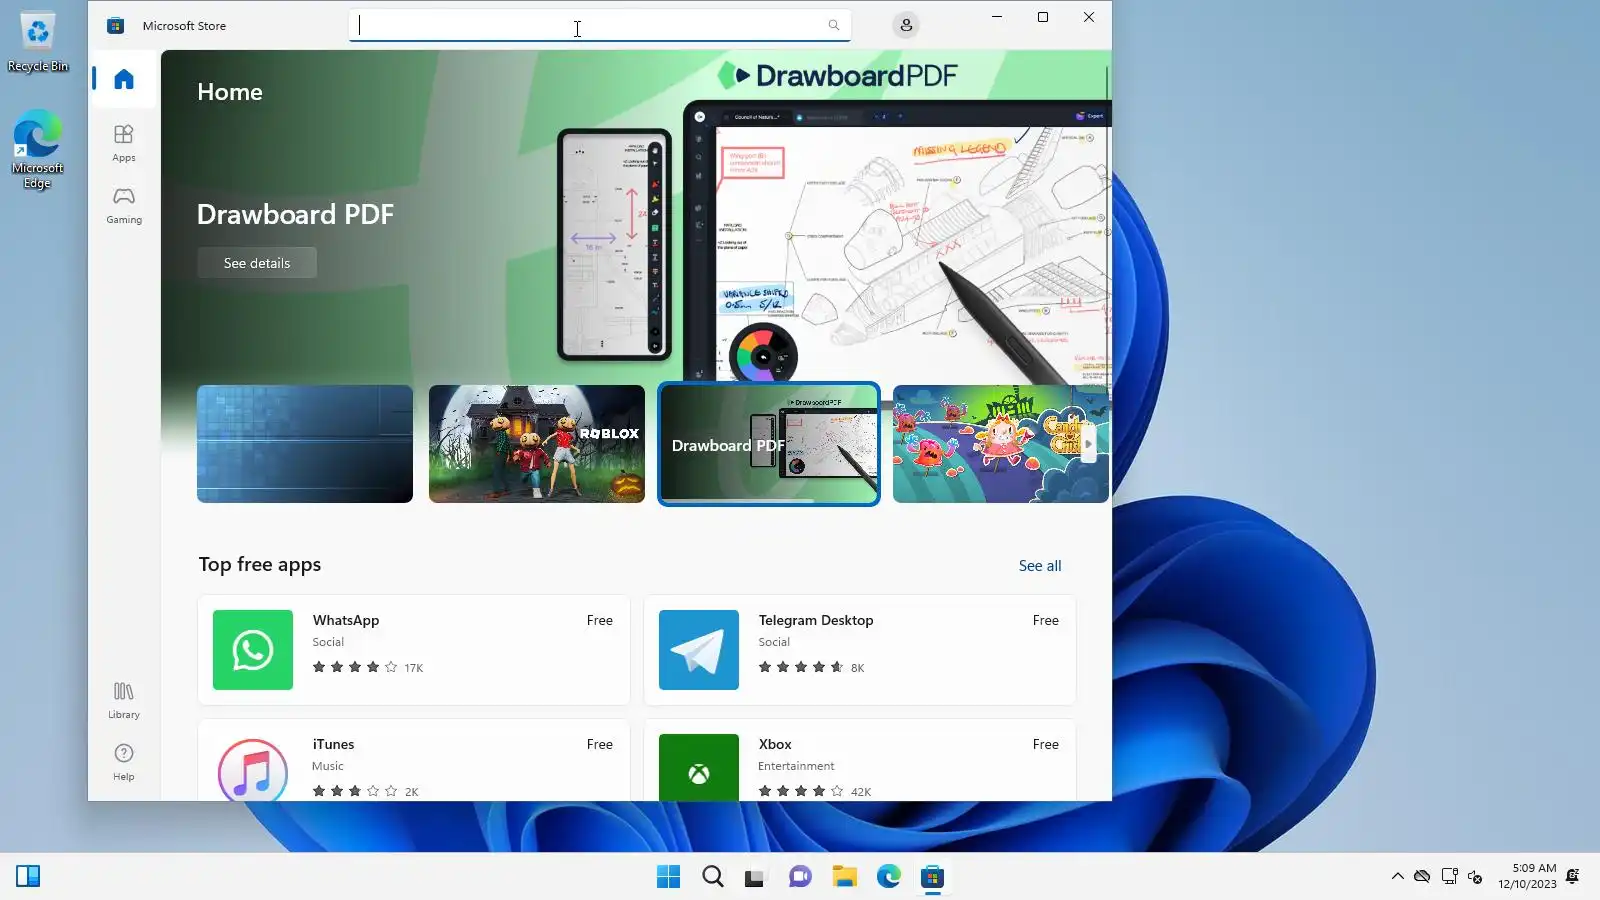Viewport: 1600px width, 900px height.
Task: Open taskbar Search
Action: (x=713, y=877)
